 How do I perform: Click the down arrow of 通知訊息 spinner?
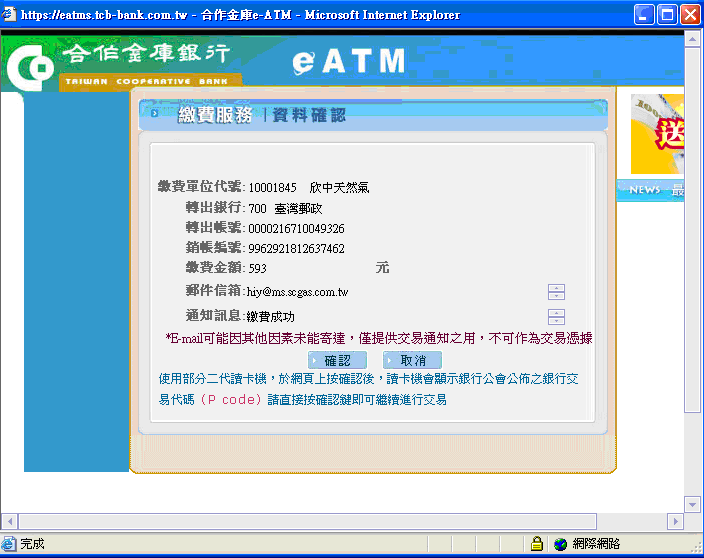pyautogui.click(x=557, y=321)
